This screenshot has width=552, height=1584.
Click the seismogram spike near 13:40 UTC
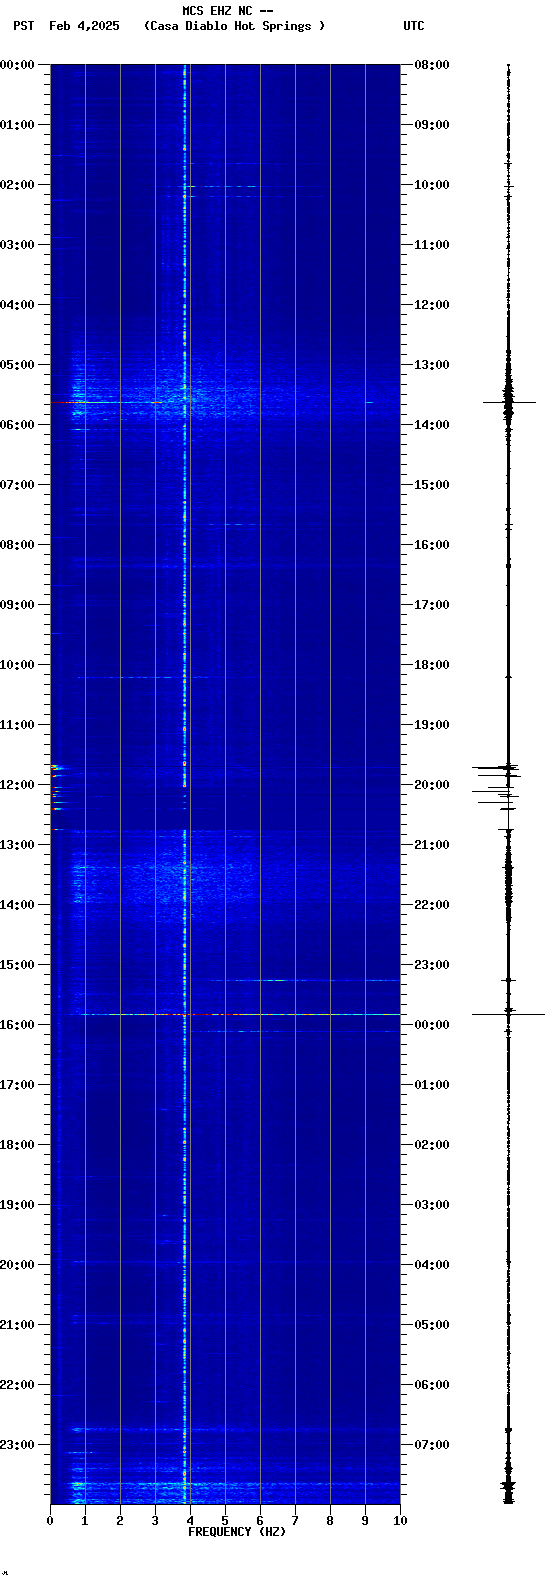click(x=509, y=402)
